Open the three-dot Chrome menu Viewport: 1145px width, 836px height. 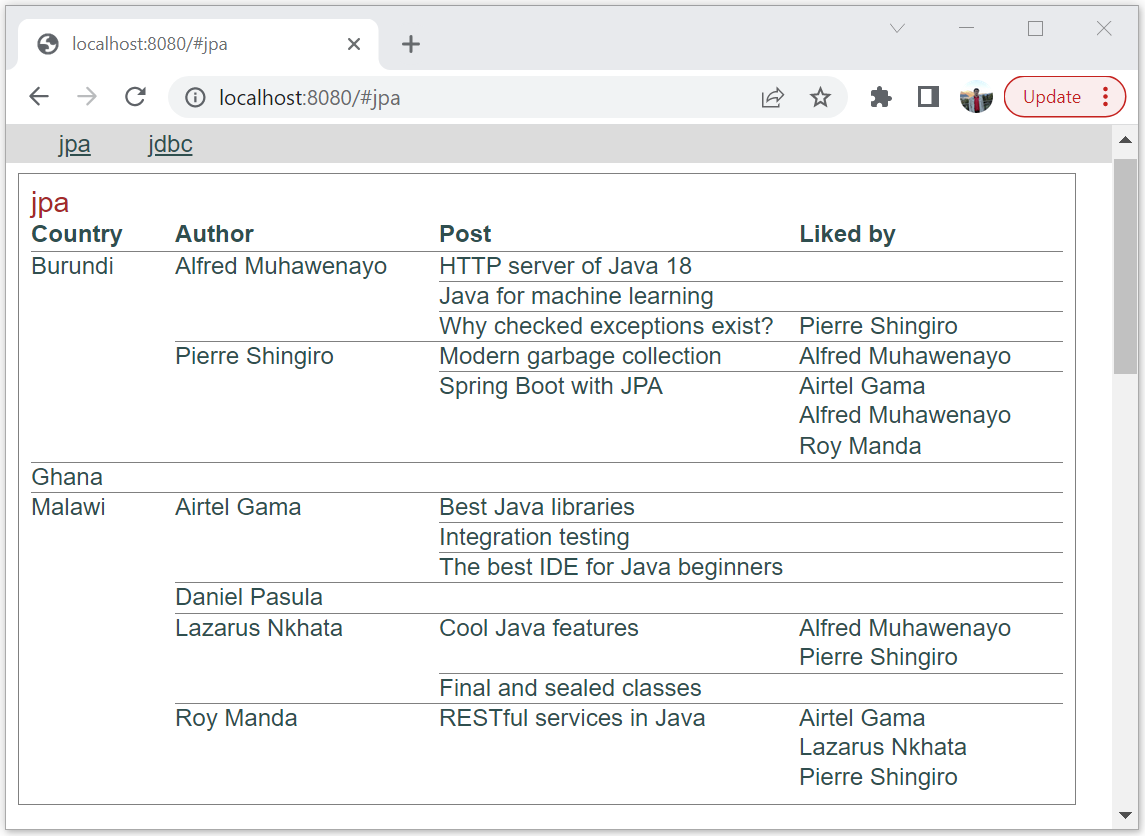coord(1106,96)
